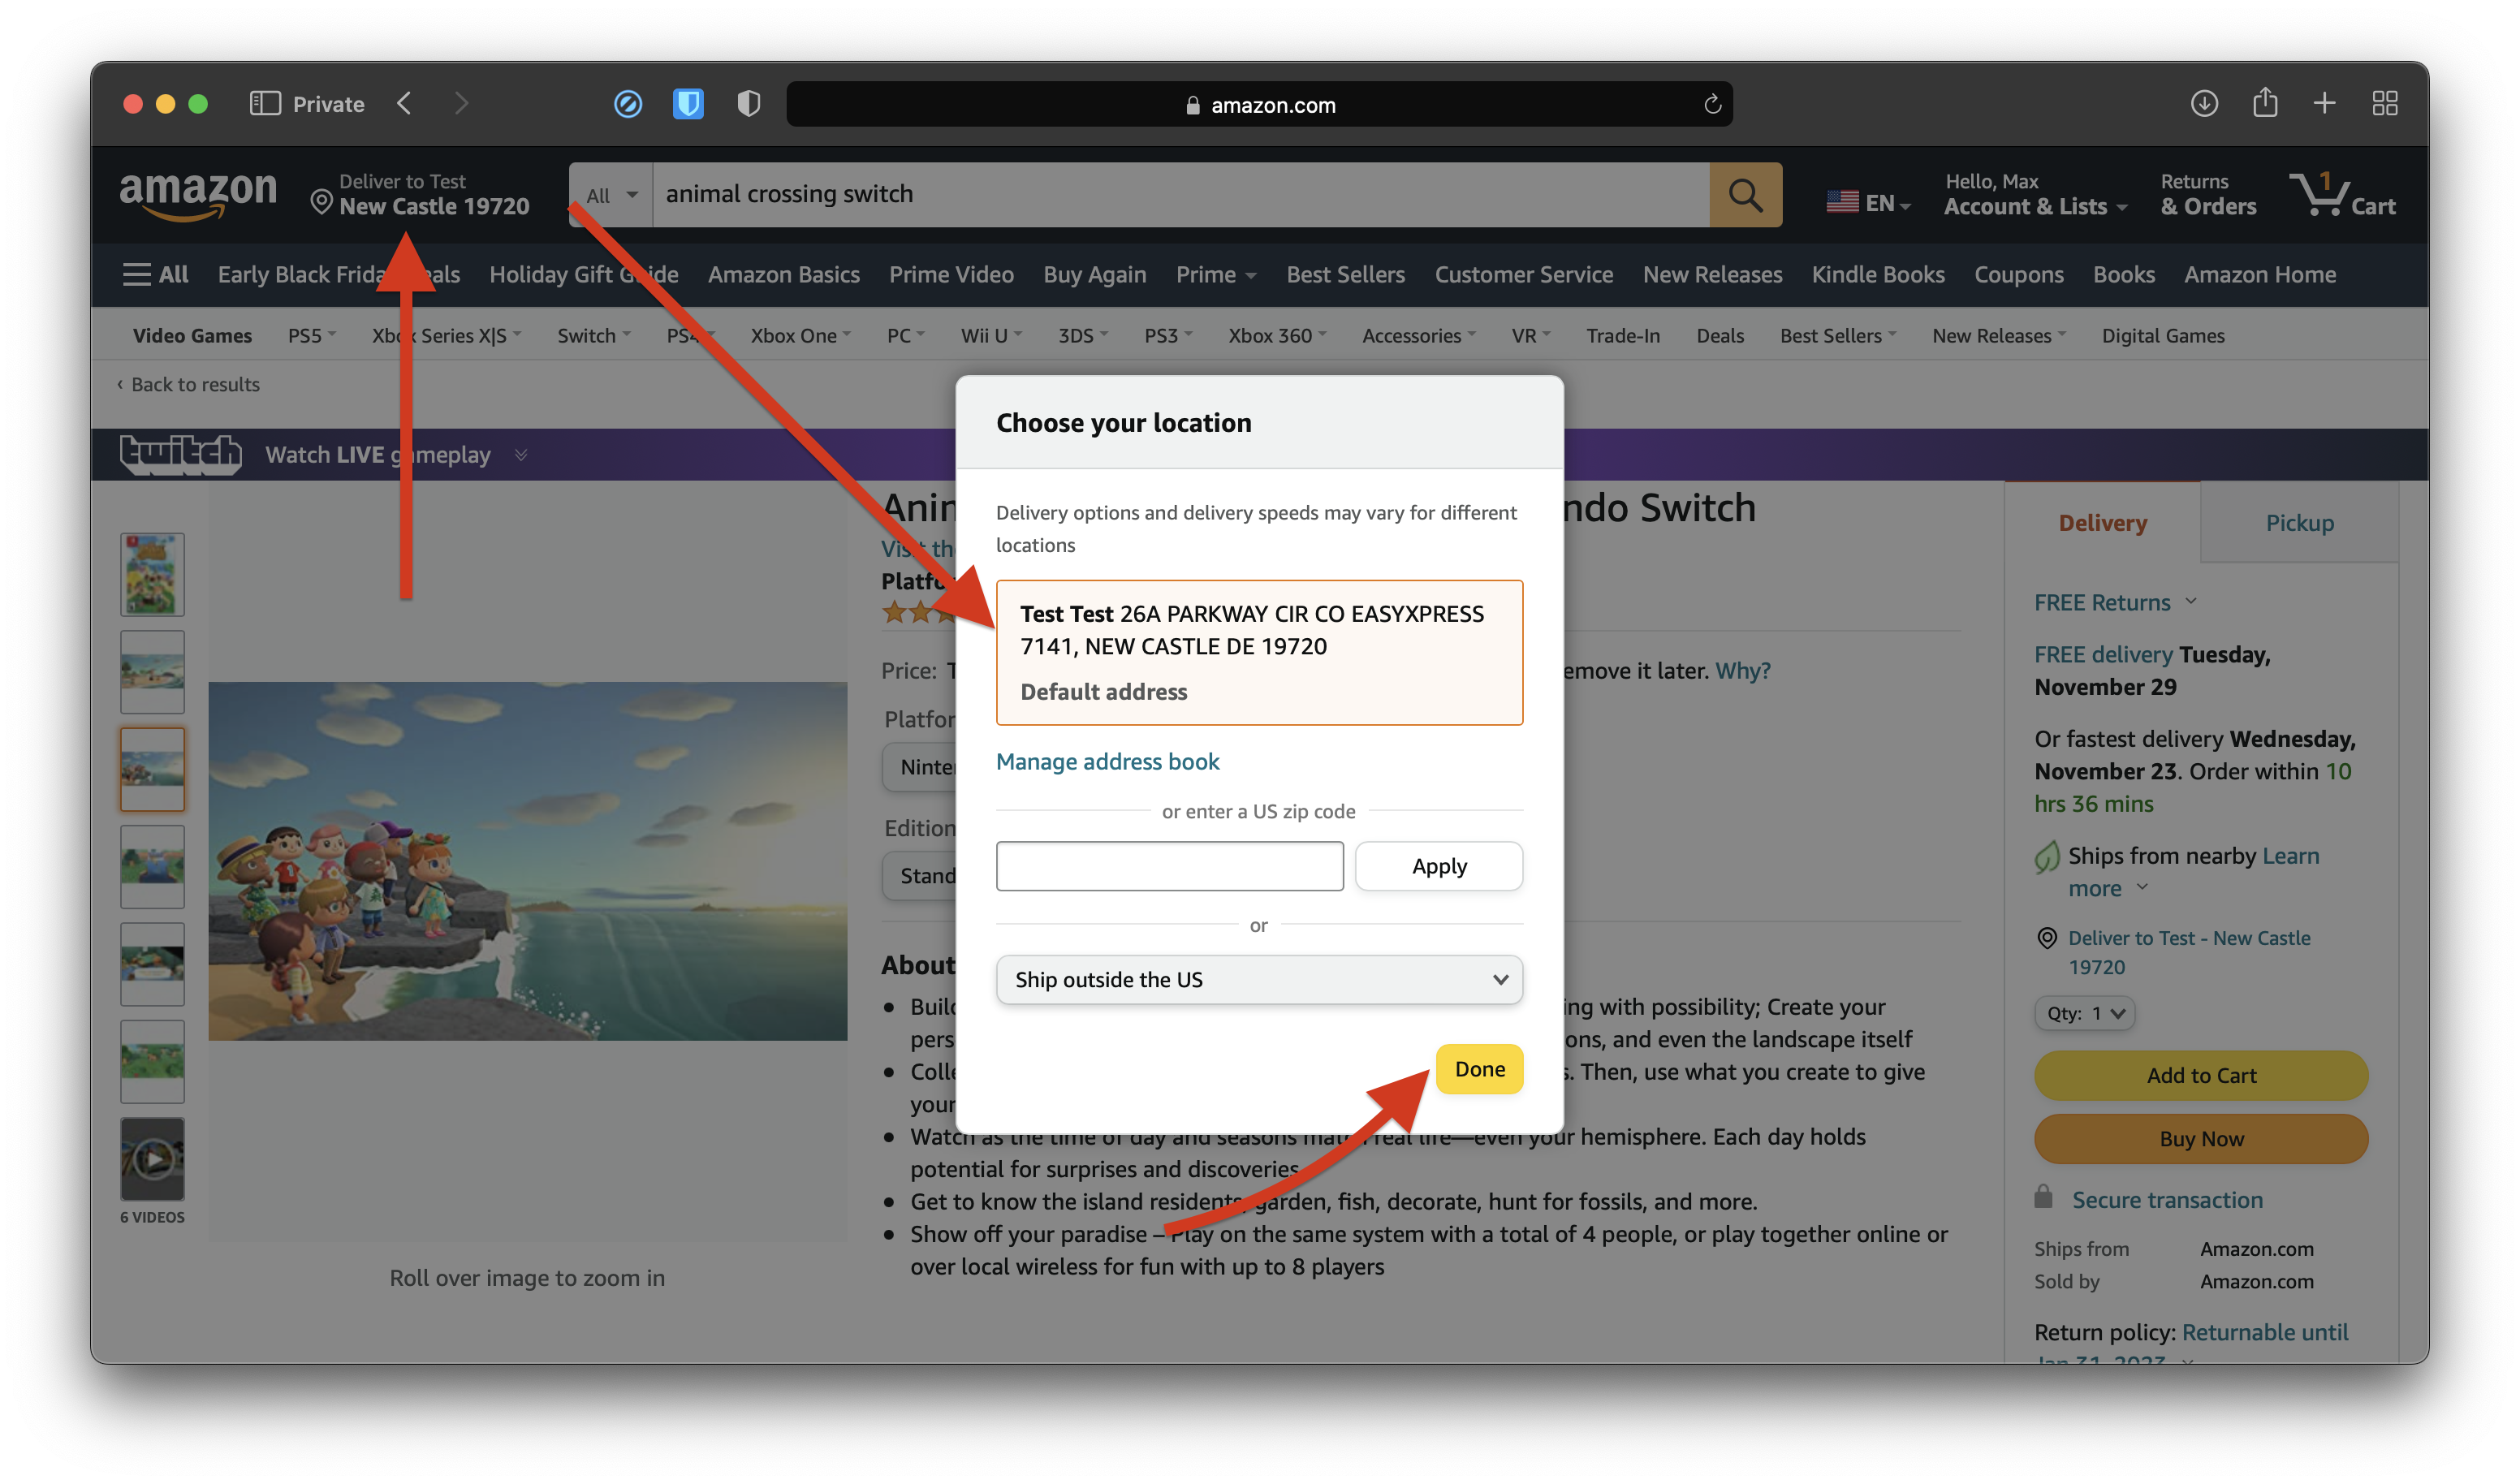Open the shopping Cart icon
This screenshot has height=1484, width=2520.
coord(2342,194)
